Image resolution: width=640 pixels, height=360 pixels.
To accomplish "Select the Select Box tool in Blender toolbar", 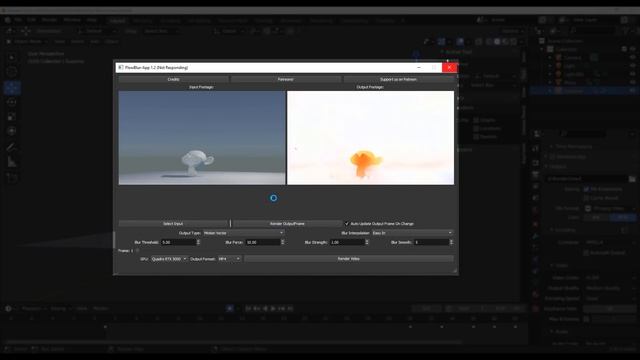I will pyautogui.click(x=11, y=58).
